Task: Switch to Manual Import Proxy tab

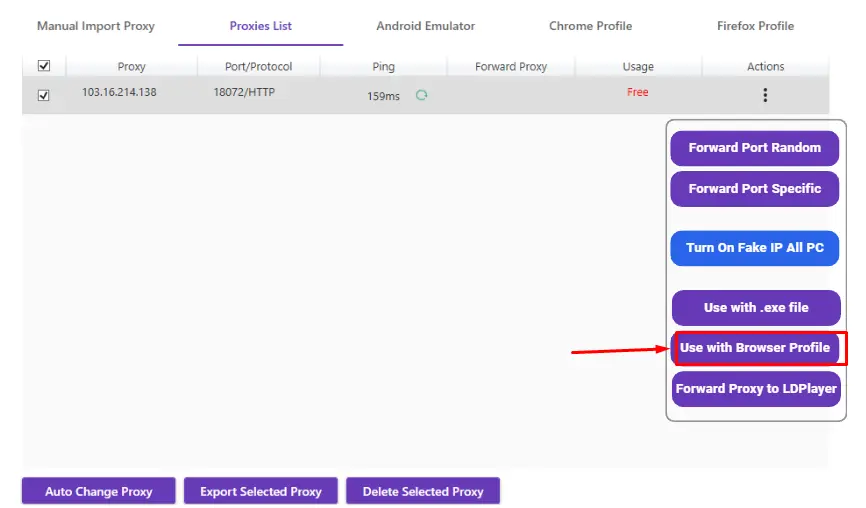Action: (96, 26)
